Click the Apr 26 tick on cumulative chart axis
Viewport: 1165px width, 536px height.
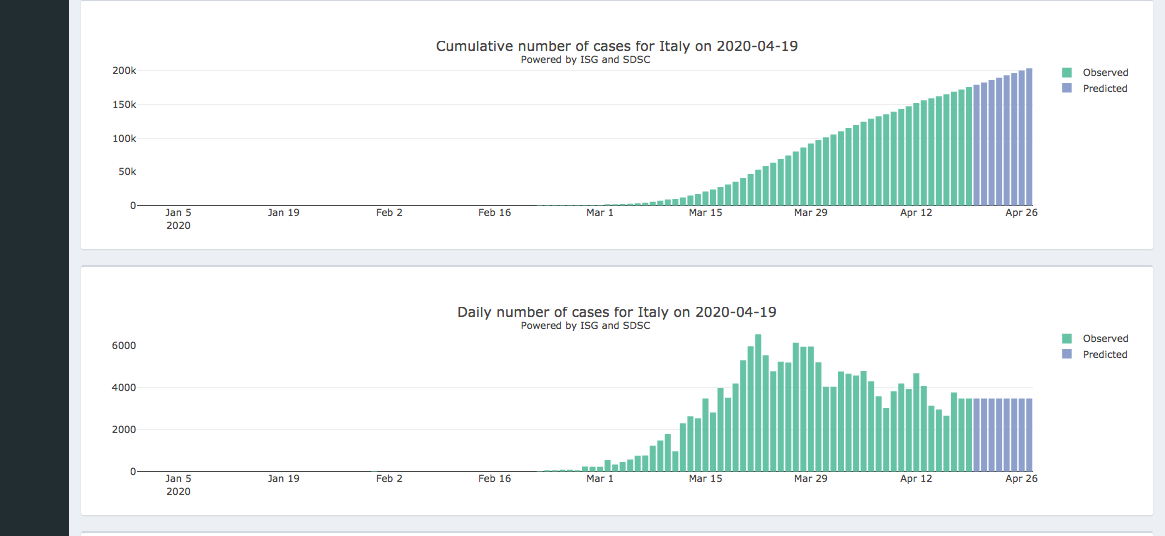1021,213
